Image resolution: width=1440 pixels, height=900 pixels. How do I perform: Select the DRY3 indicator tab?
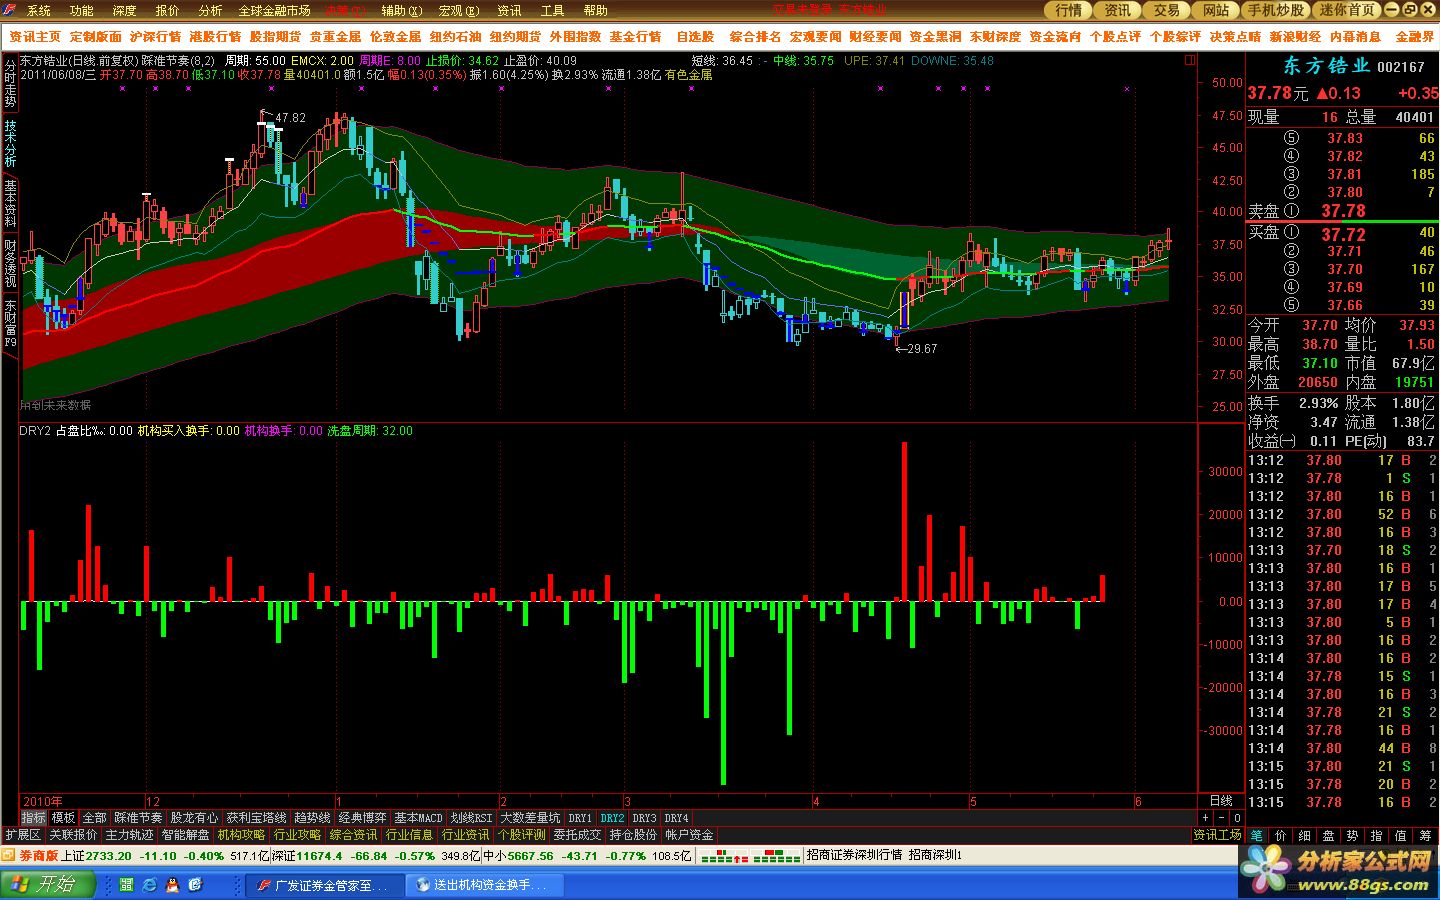(644, 818)
